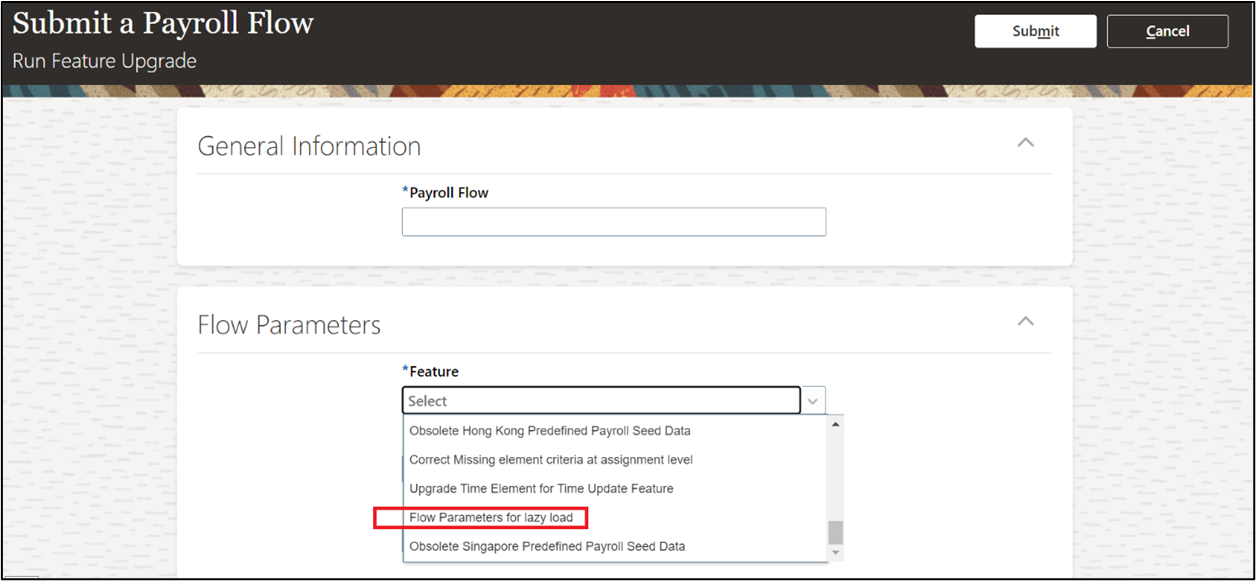Click into the Feature Select combo box
This screenshot has width=1256, height=581.
[x=601, y=401]
